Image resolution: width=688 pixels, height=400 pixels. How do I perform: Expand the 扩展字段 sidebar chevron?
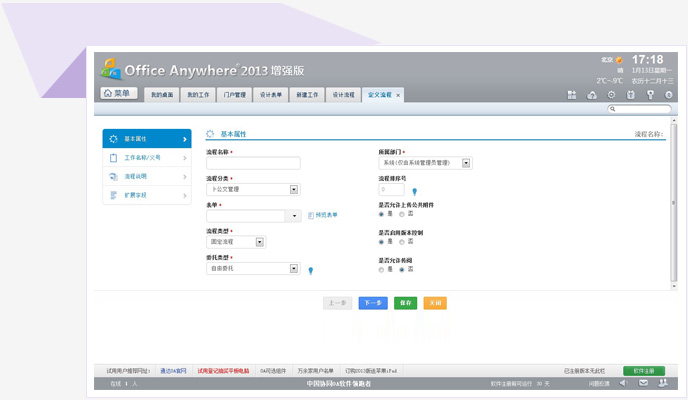(x=185, y=196)
